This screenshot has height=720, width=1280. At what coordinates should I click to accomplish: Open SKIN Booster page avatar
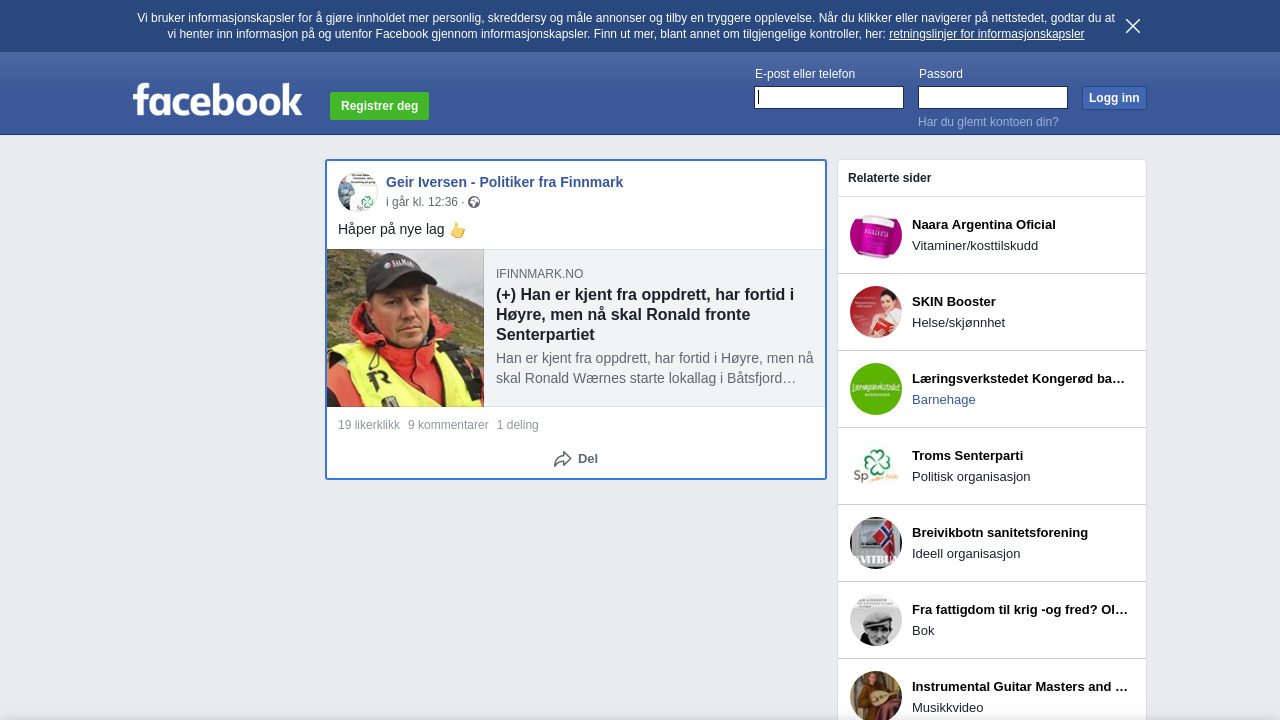(876, 312)
